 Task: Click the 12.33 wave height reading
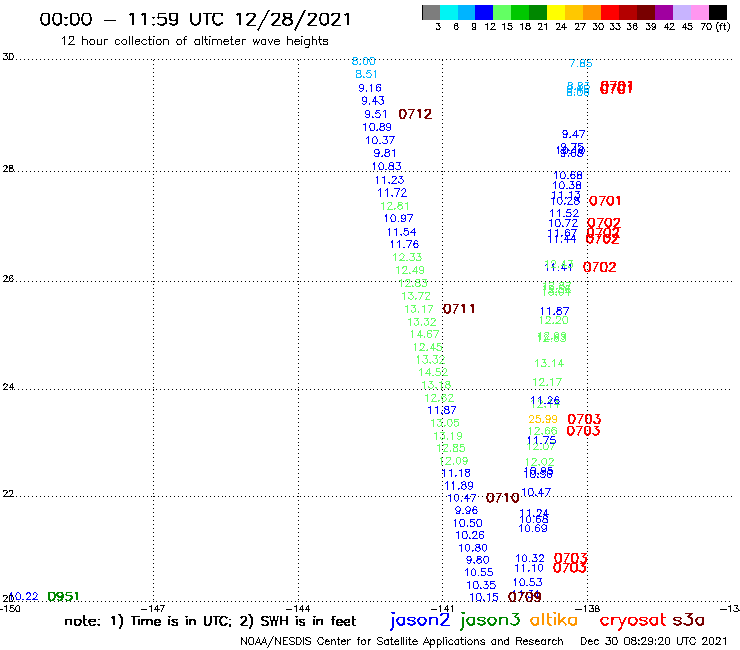coord(407,258)
